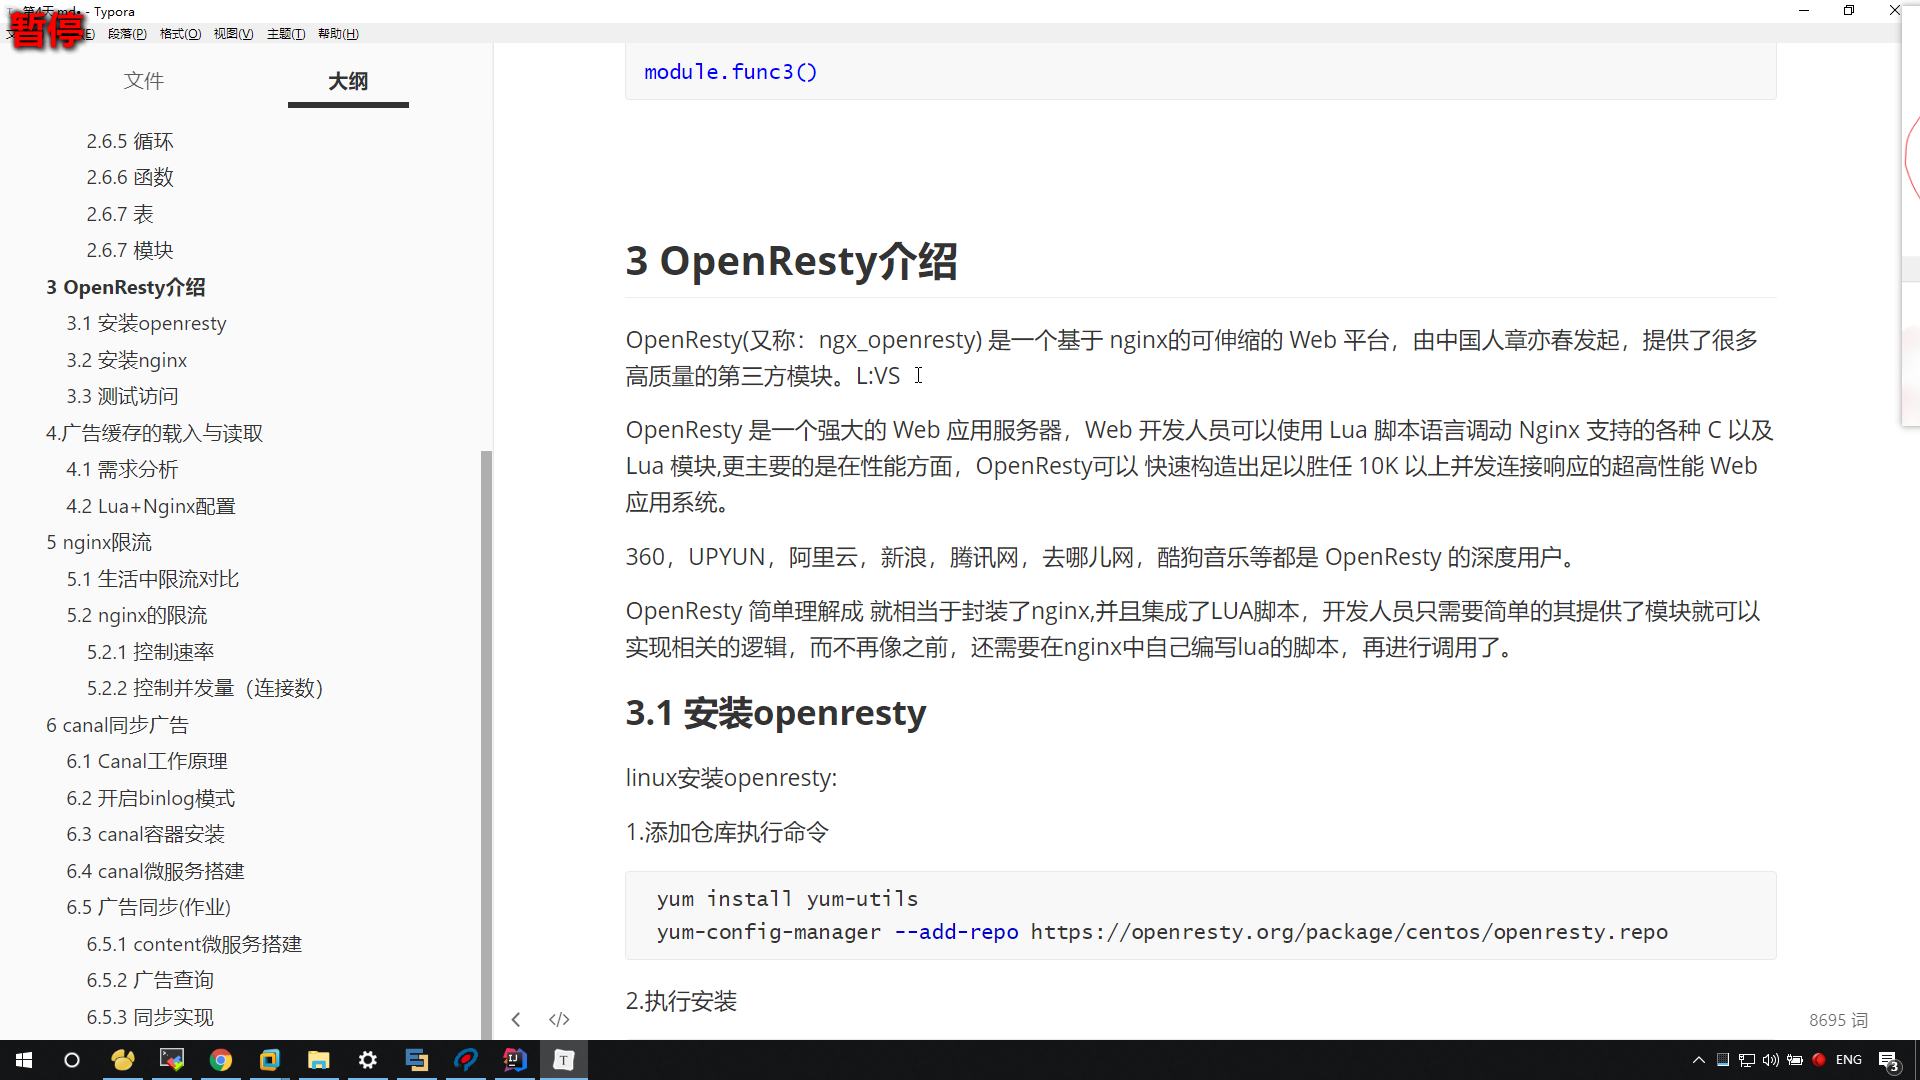Open outline heading 4.广告缓存的载入与读取

[x=155, y=433]
